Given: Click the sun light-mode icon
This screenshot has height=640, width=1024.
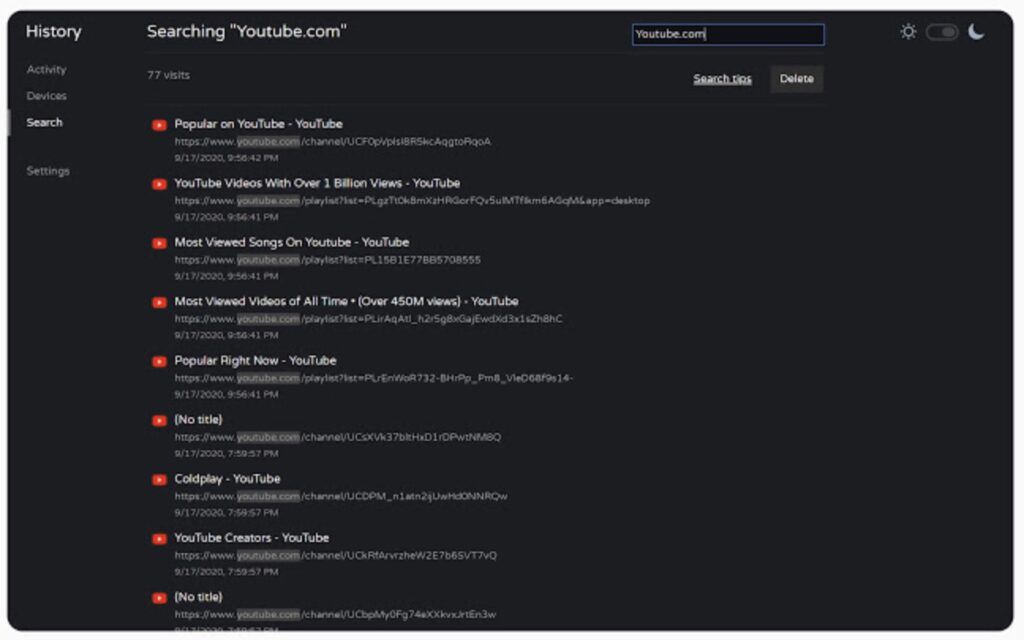Looking at the screenshot, I should [x=908, y=31].
